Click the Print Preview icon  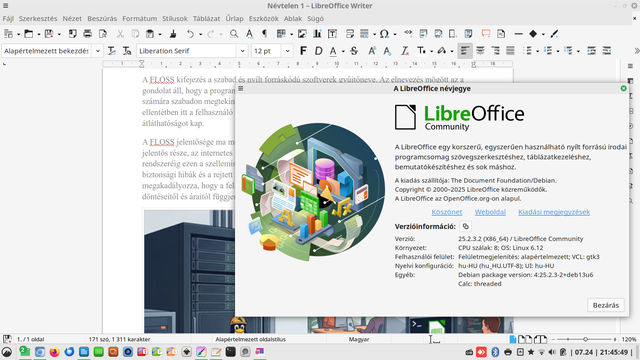[x=103, y=34]
